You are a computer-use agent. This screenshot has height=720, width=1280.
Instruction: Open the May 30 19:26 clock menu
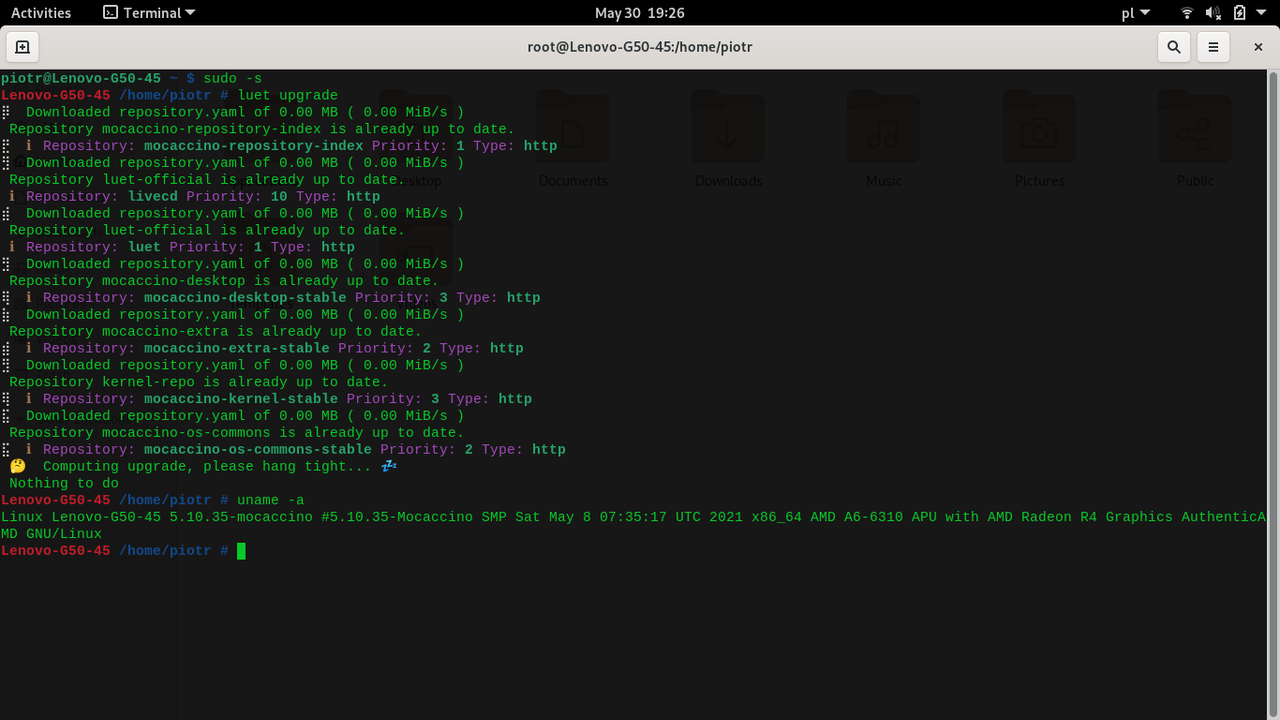click(640, 13)
